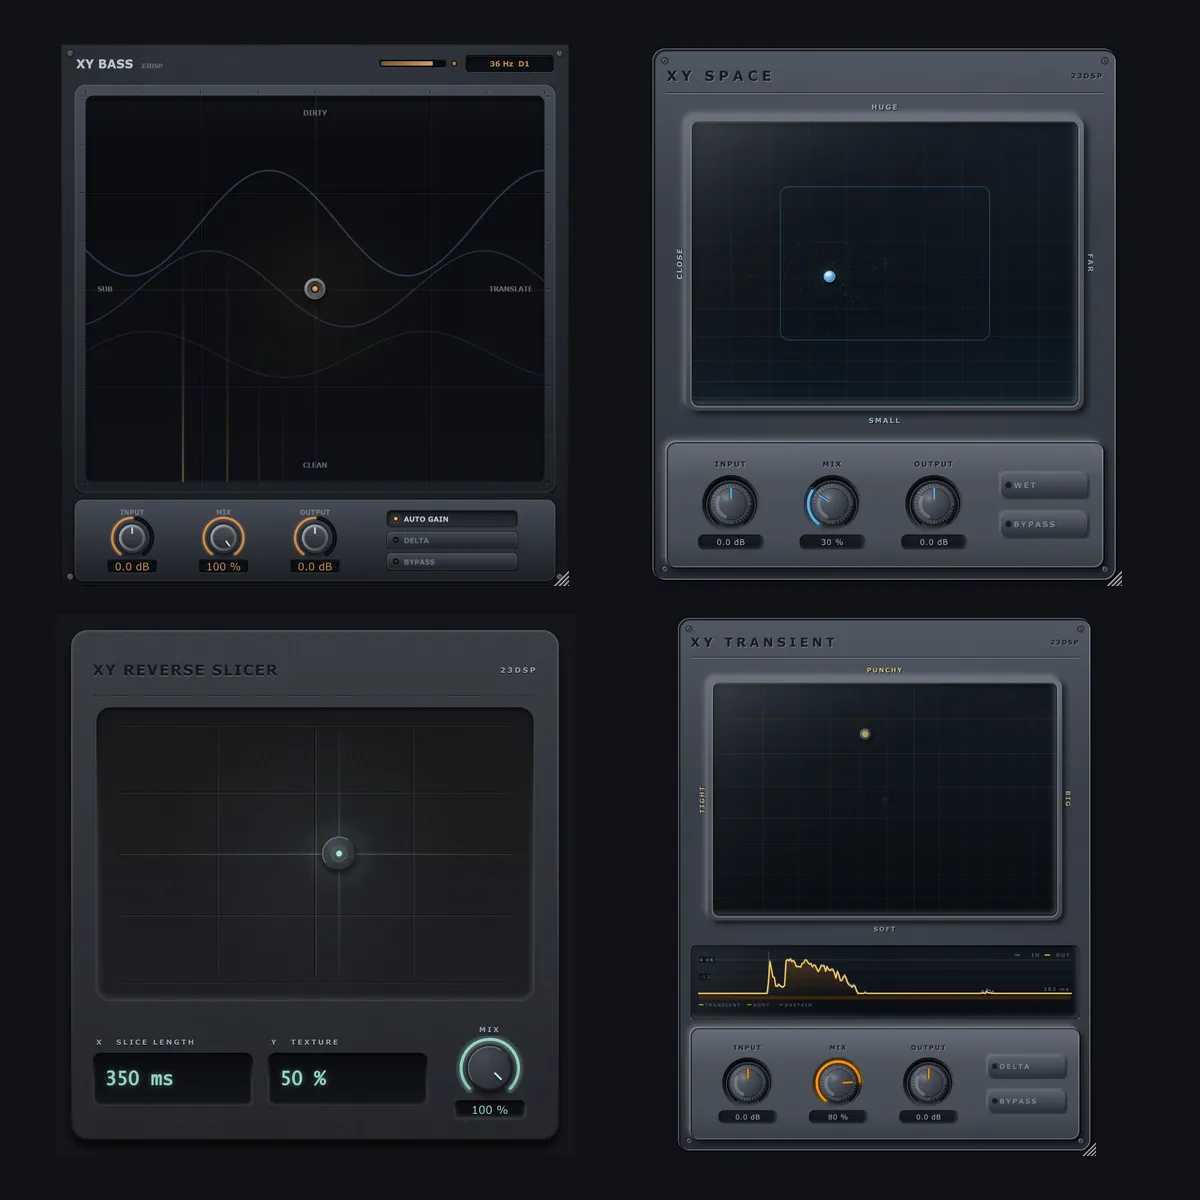Click the TRANSLATE label in XY Bass pad
This screenshot has width=1200, height=1200.
pyautogui.click(x=510, y=289)
